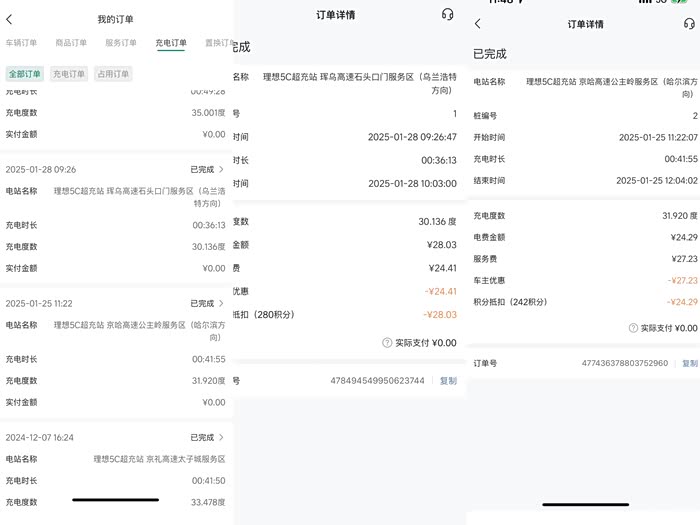Tap charging duration 00:41:55 in order list
The height and width of the screenshot is (525, 700).
point(209,359)
